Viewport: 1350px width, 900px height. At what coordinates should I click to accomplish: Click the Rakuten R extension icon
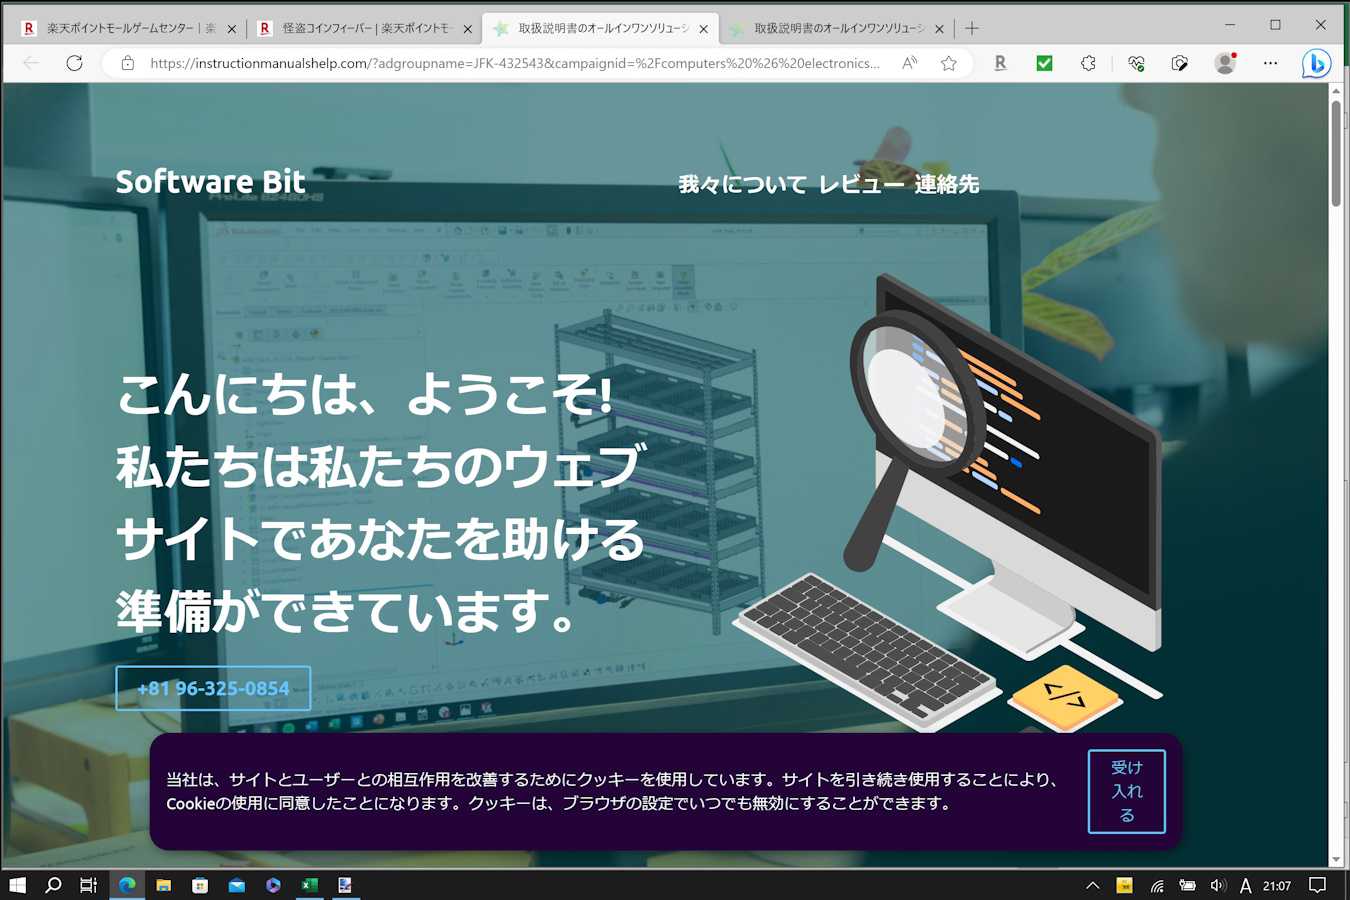point(1000,63)
